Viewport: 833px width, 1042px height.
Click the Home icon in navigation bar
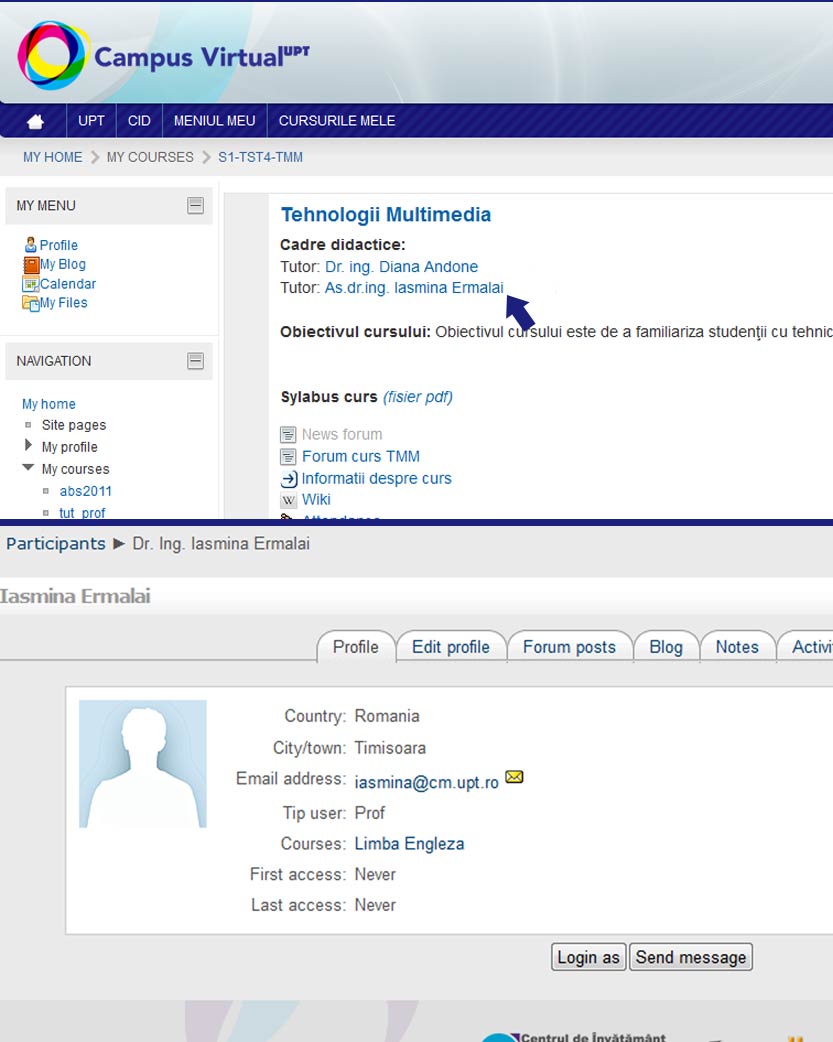point(35,121)
